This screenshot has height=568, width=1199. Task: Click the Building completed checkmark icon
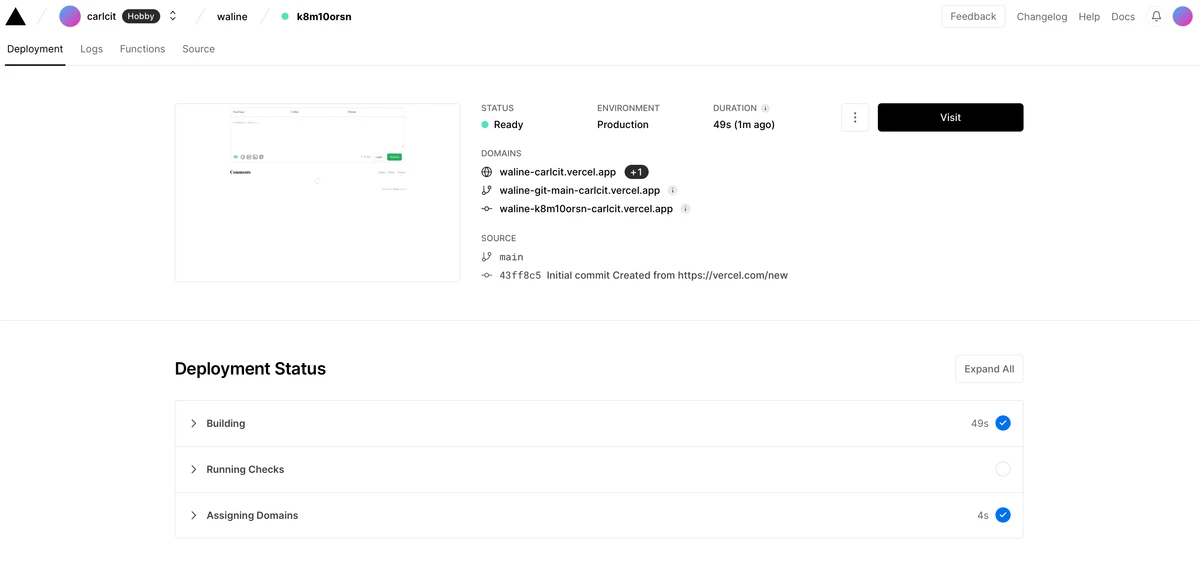tap(1002, 423)
